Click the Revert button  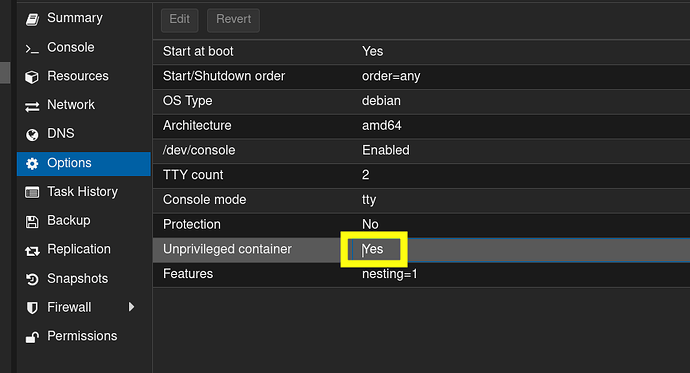coord(234,20)
